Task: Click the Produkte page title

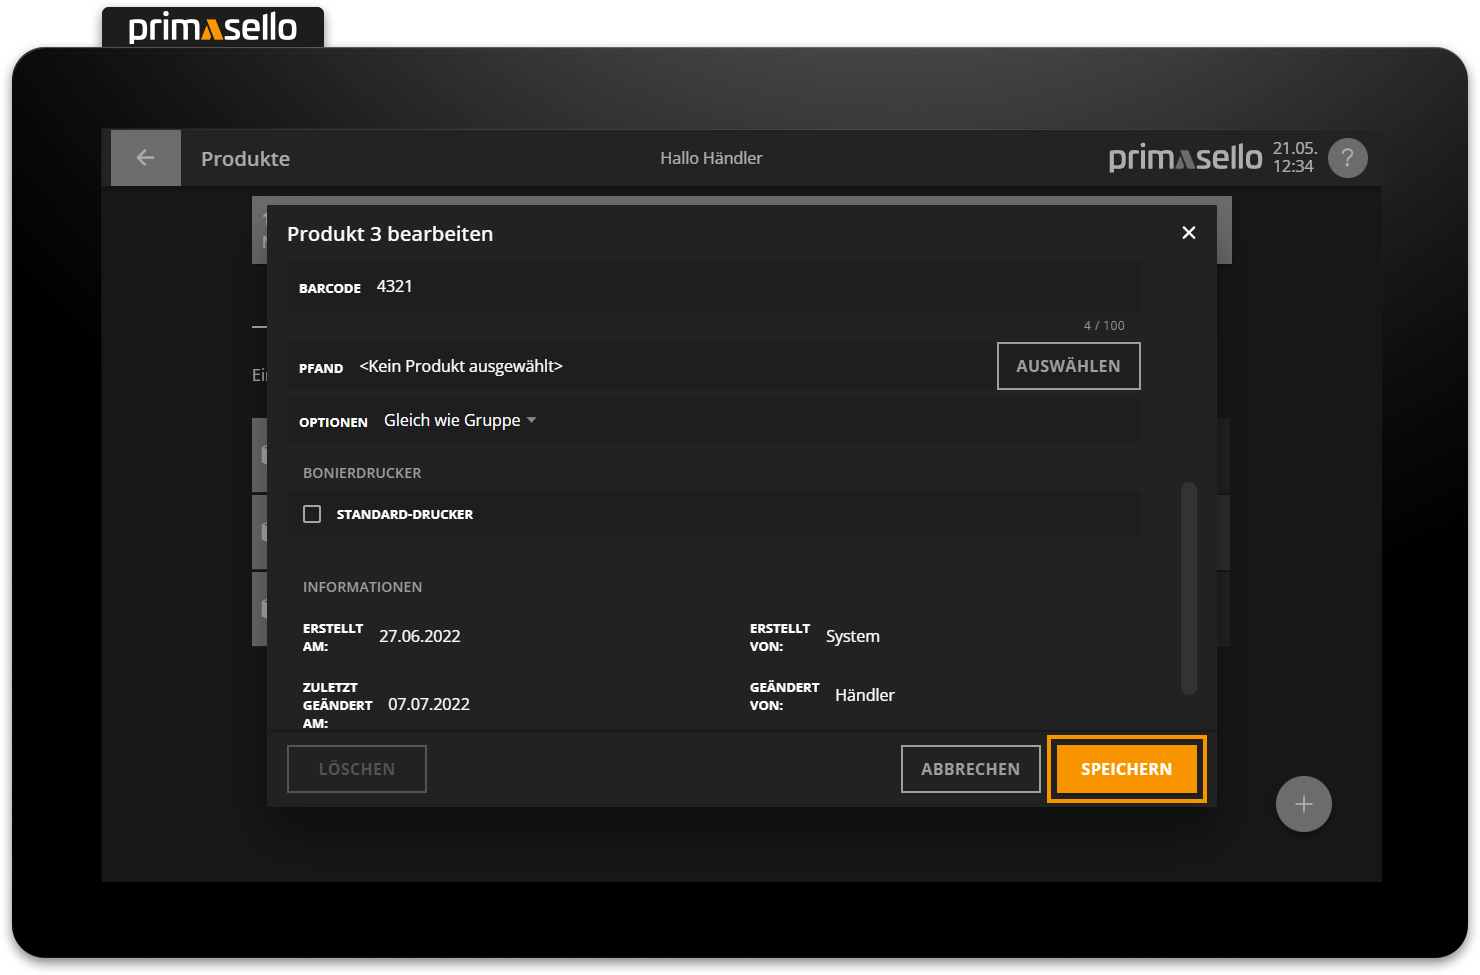Action: click(245, 159)
